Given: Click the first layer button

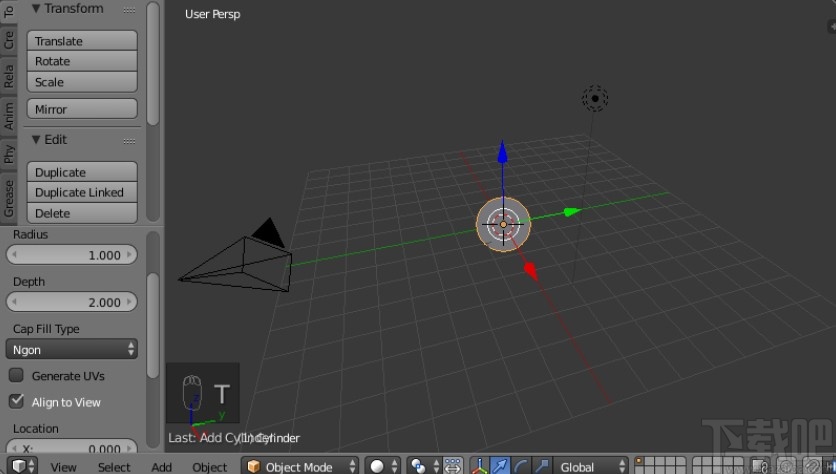Looking at the screenshot, I should [639, 461].
